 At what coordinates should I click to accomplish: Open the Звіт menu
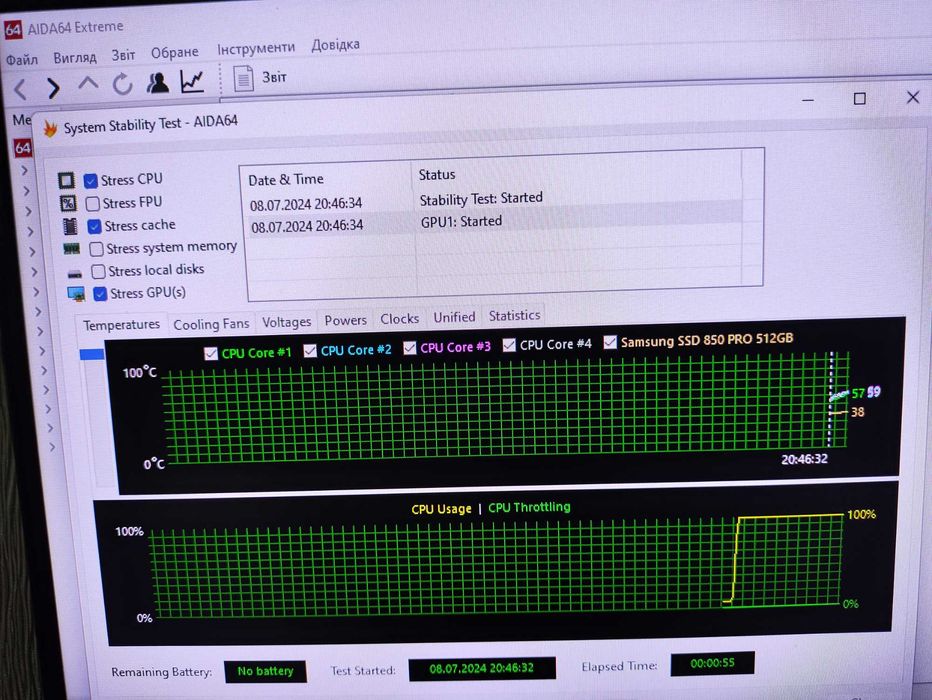click(x=124, y=55)
